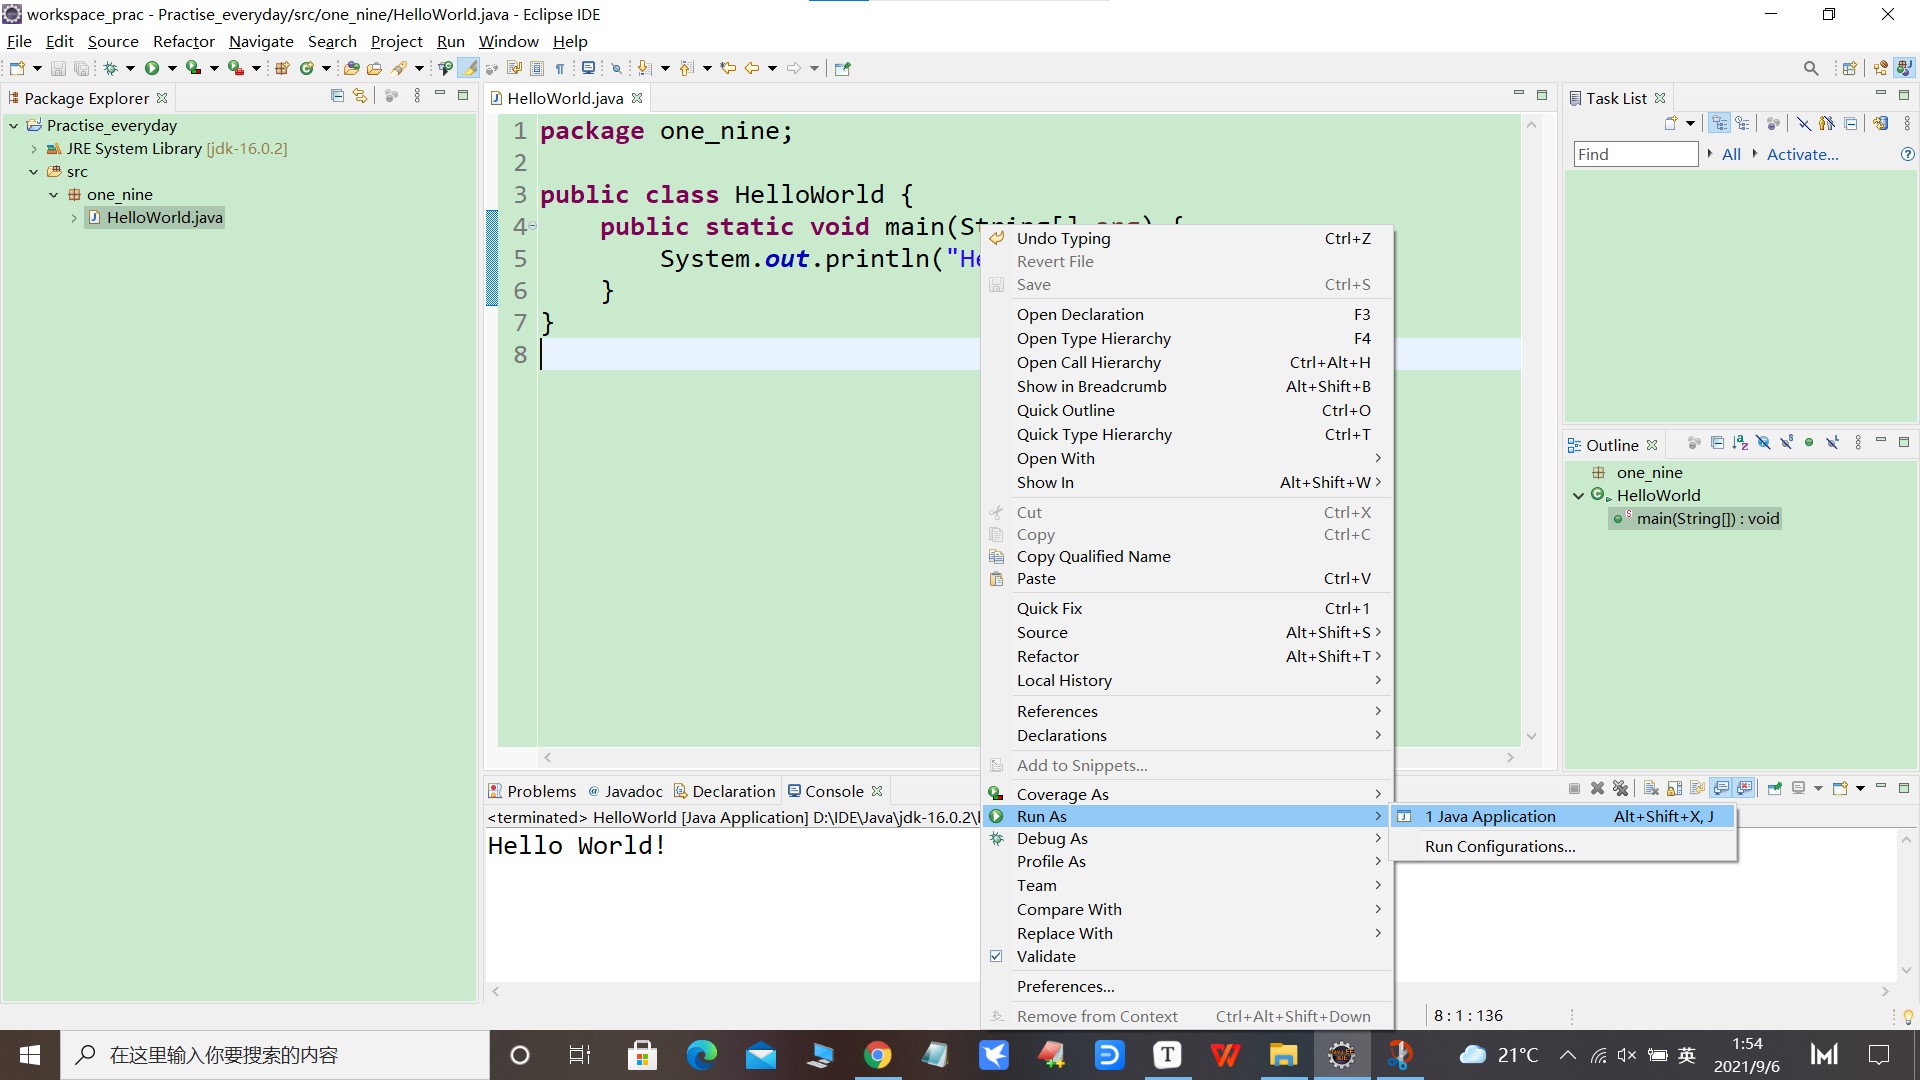Collapse the one_nine package tree node
This screenshot has width=1920, height=1080.
click(54, 195)
